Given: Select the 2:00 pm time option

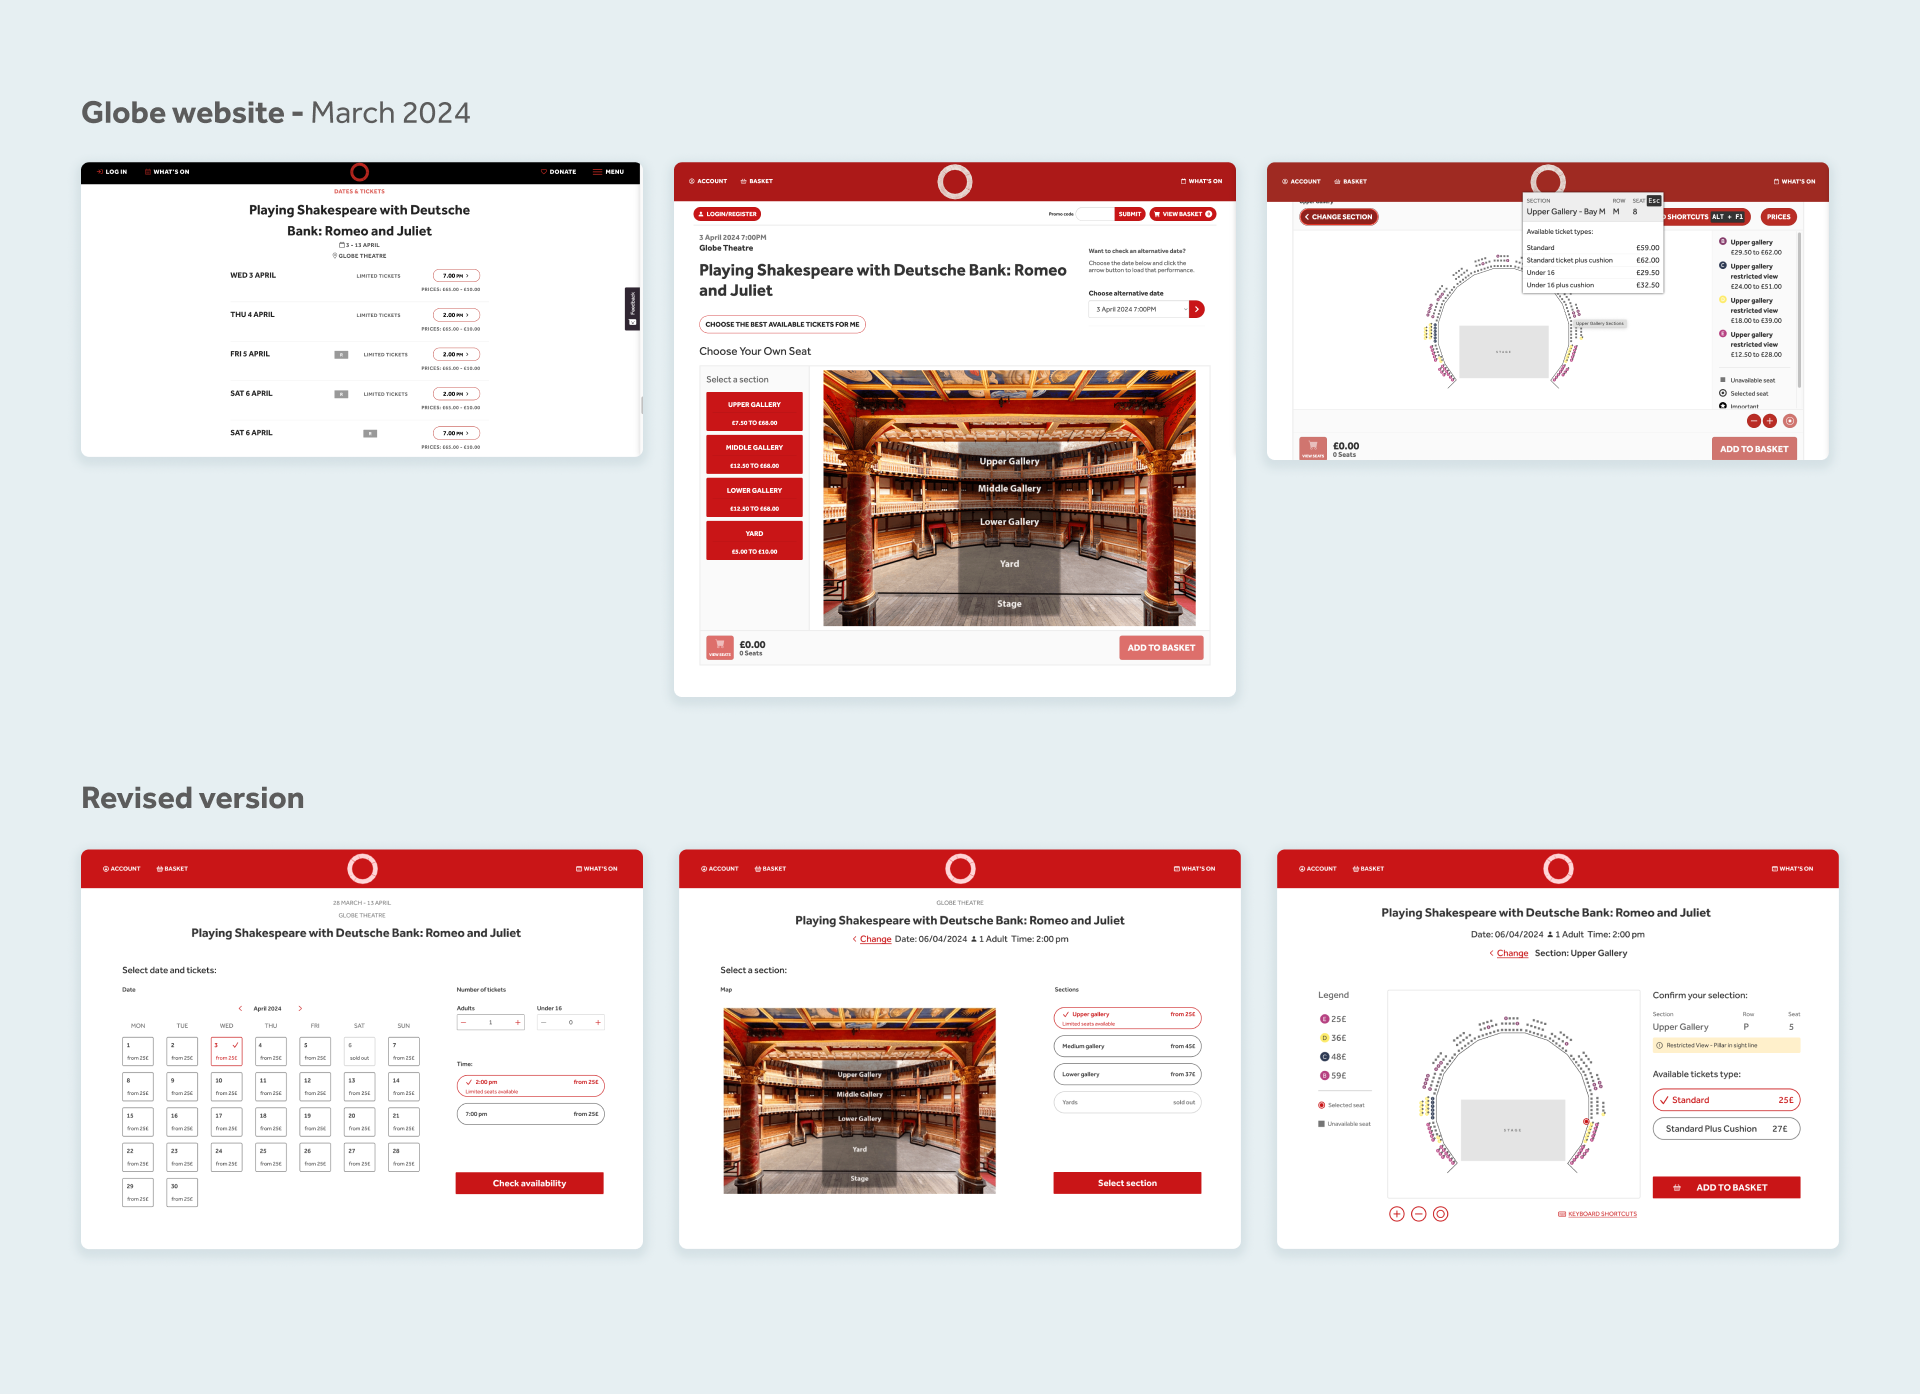Looking at the screenshot, I should [530, 1086].
